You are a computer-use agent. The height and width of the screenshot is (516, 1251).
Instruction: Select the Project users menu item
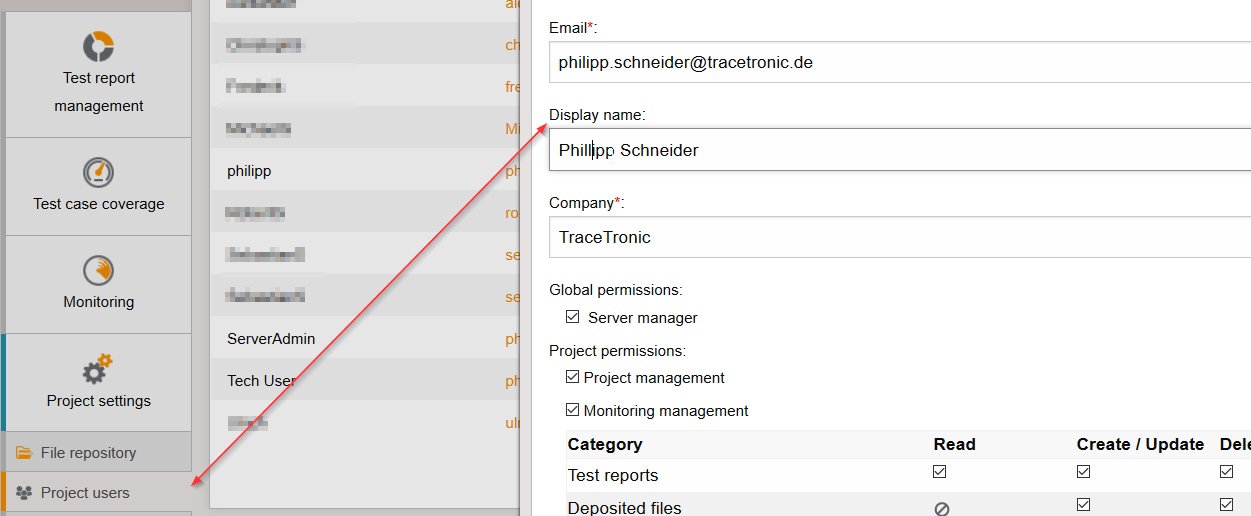(x=85, y=493)
